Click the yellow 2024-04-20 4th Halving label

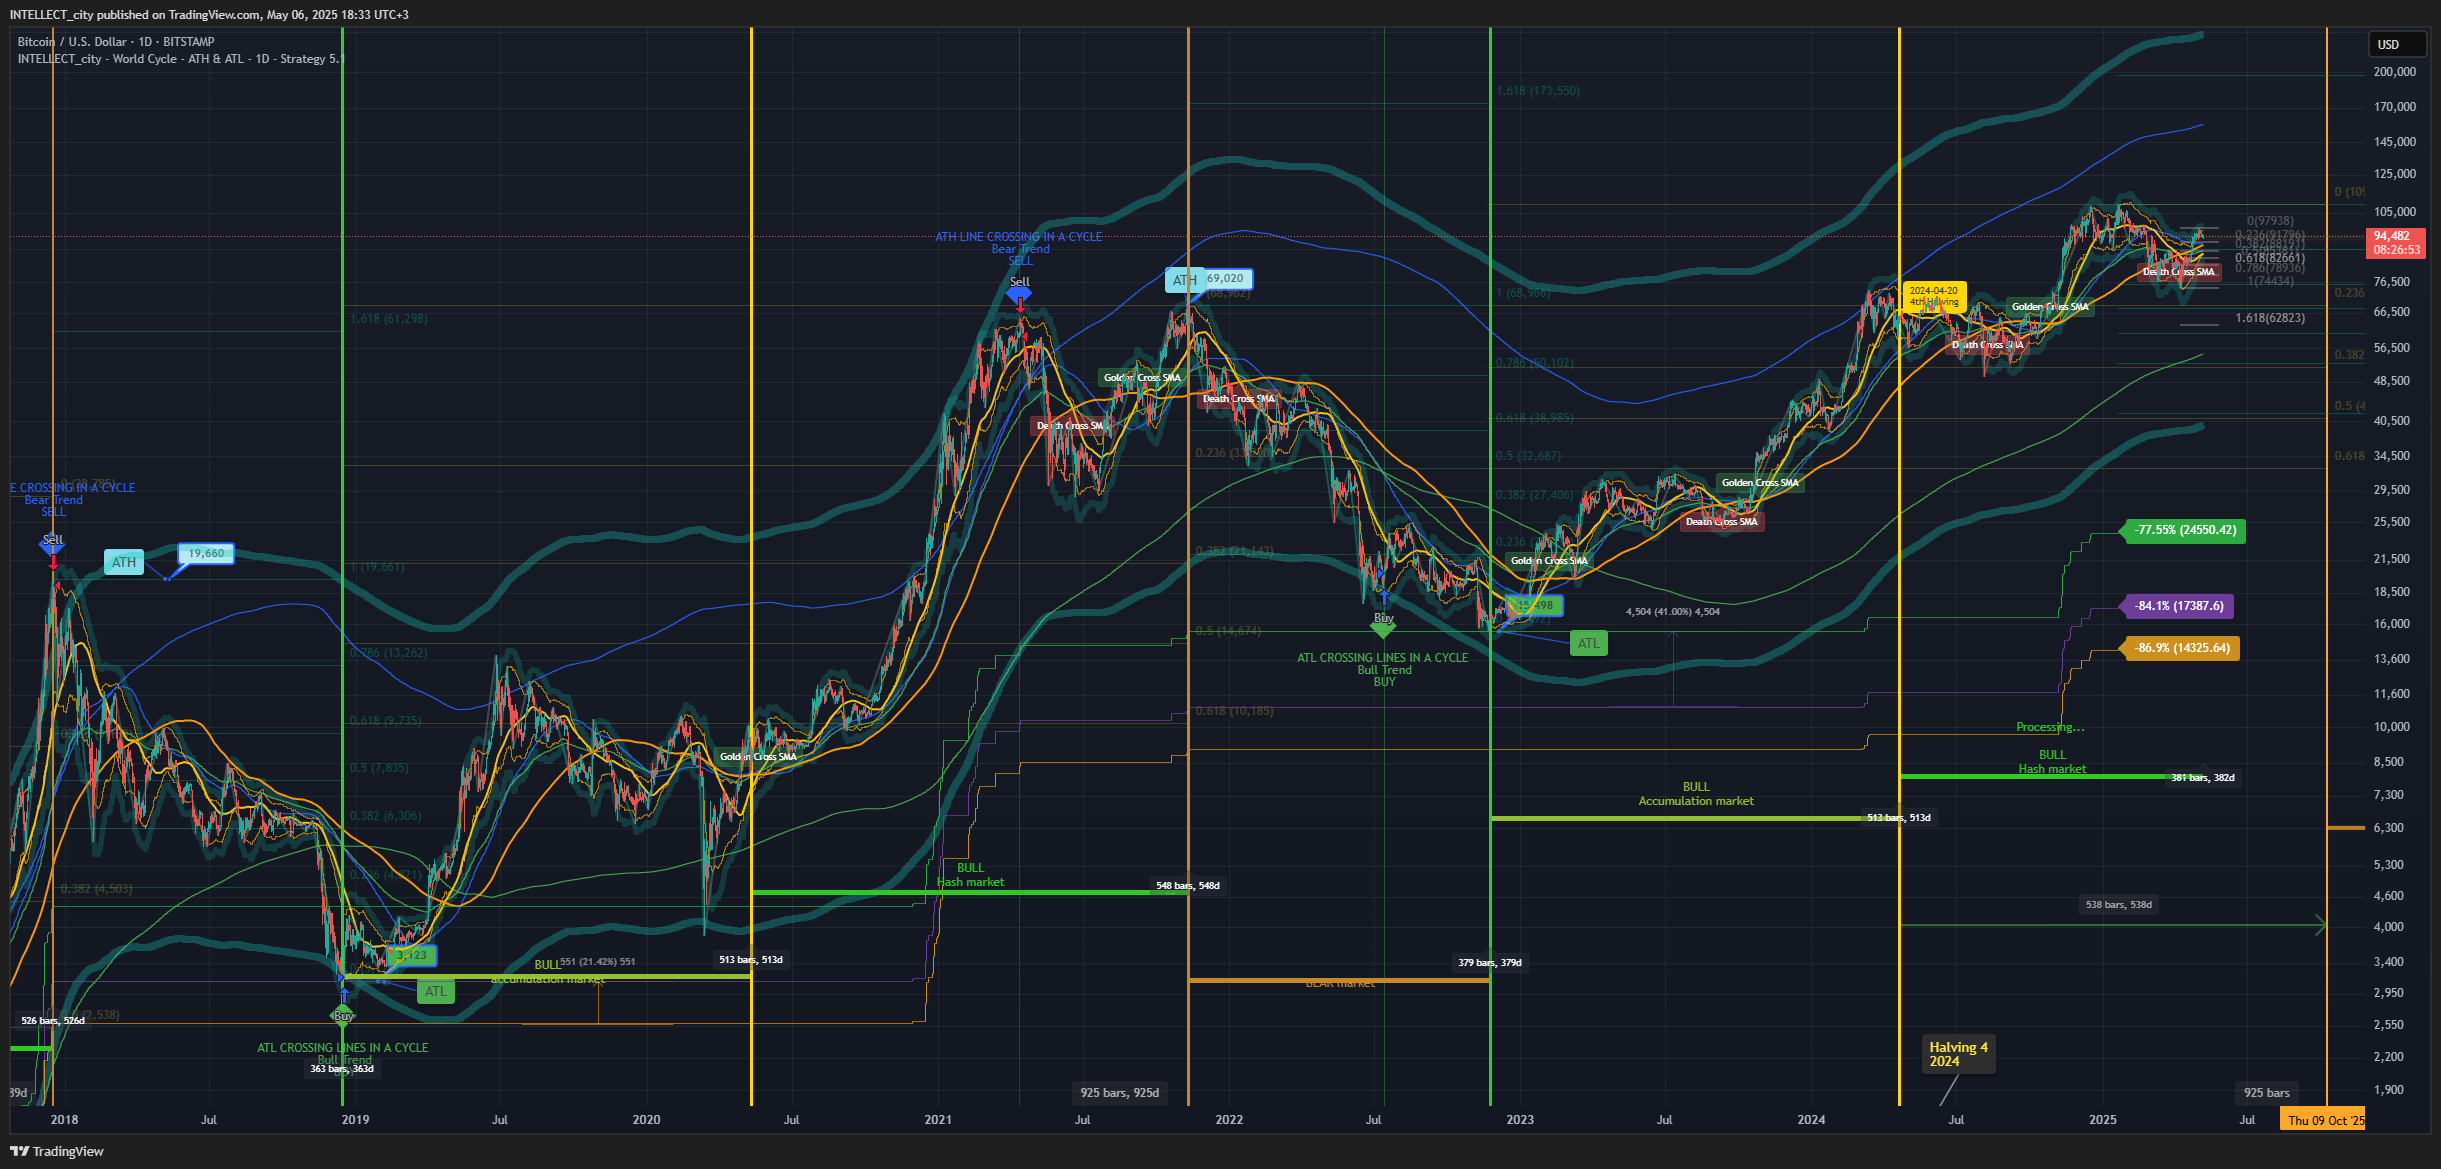(x=1933, y=296)
